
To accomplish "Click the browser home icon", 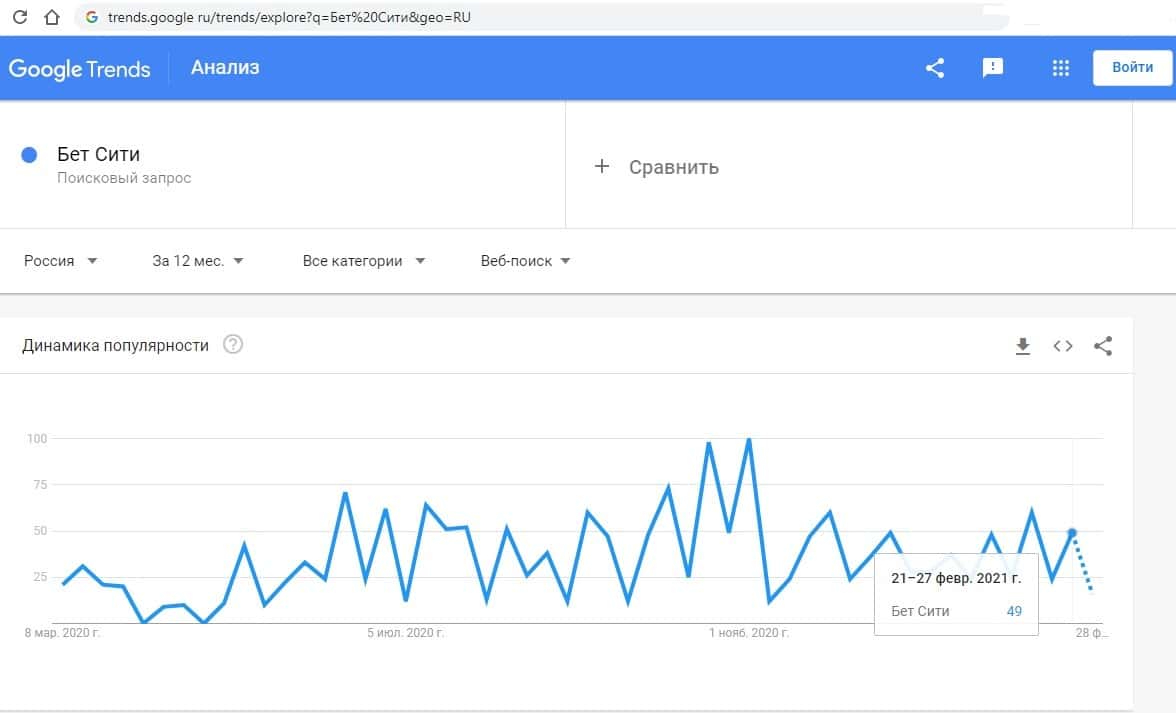I will 52,17.
